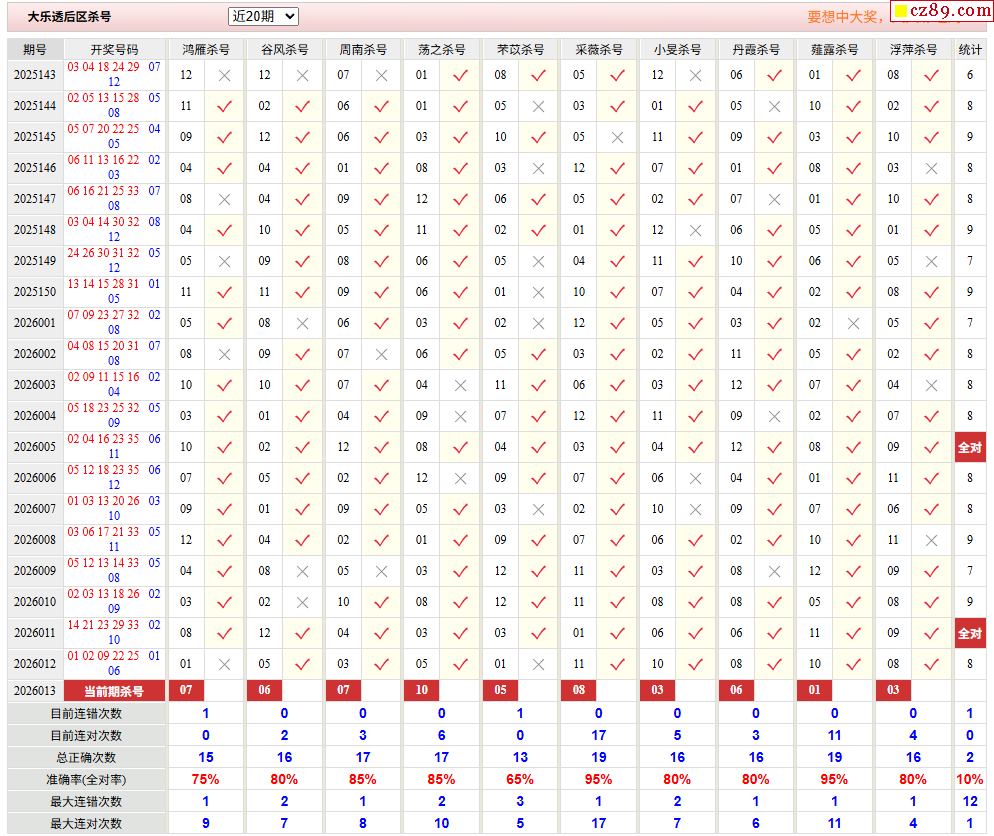The width and height of the screenshot is (994, 836).
Task: Click the check mark for 荡之杀号 in row 2025143
Action: pos(460,75)
